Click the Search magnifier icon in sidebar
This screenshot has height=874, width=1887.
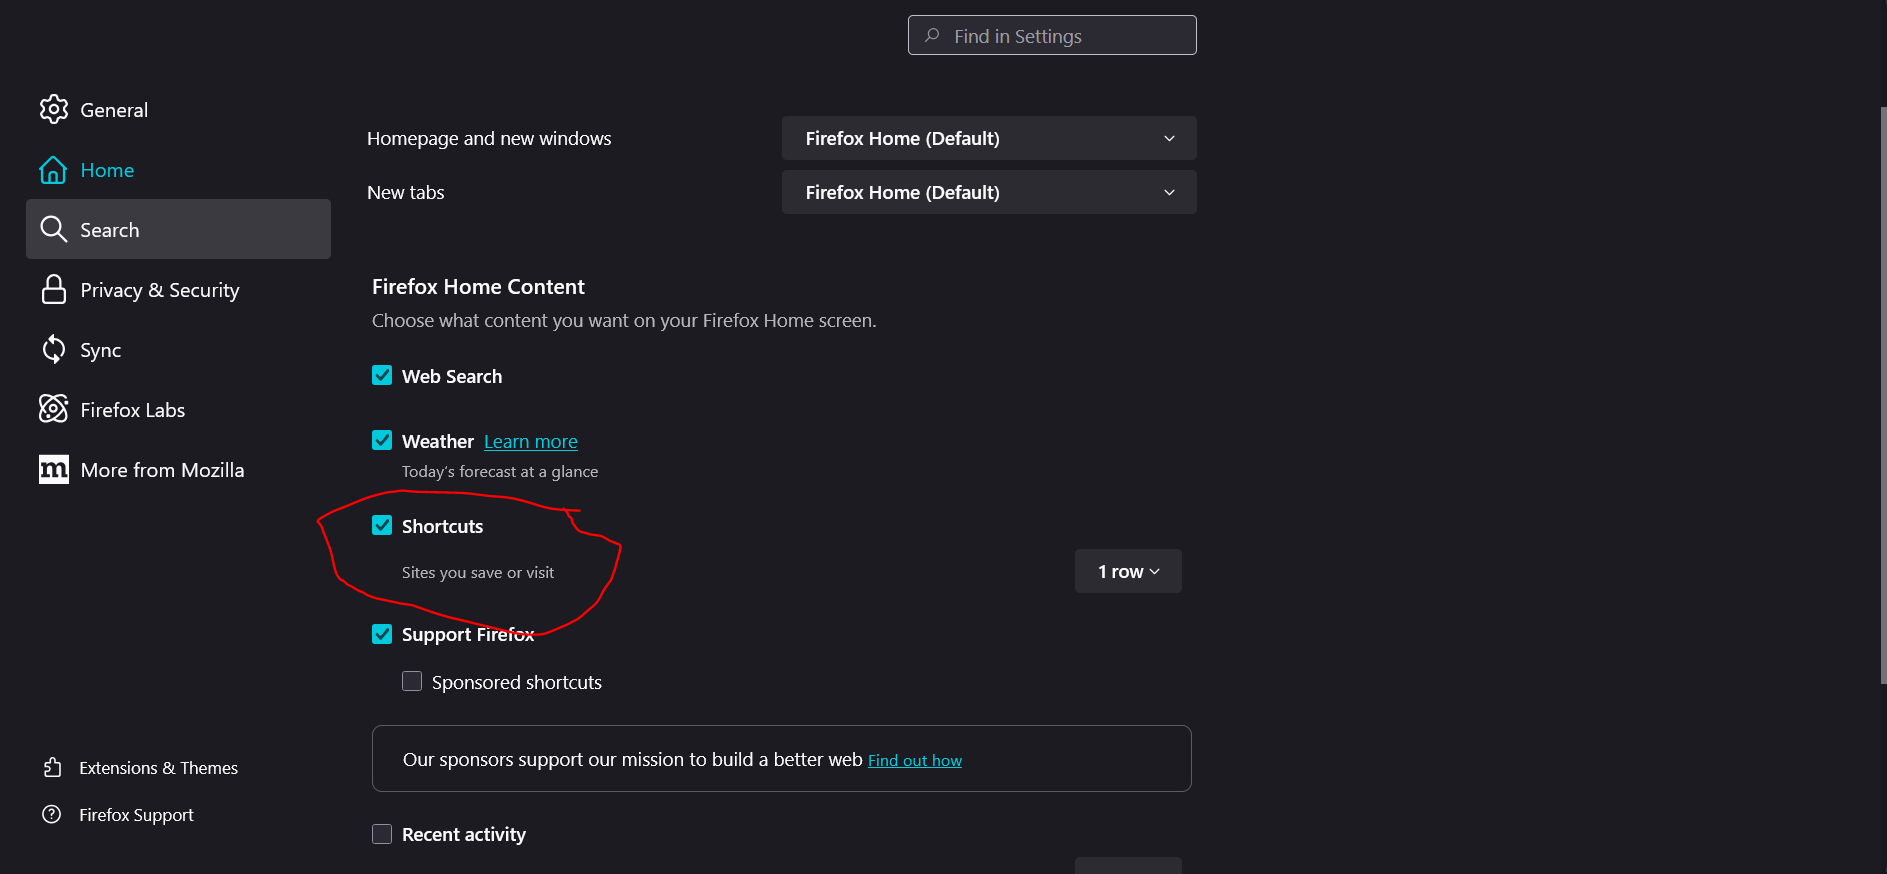(54, 229)
